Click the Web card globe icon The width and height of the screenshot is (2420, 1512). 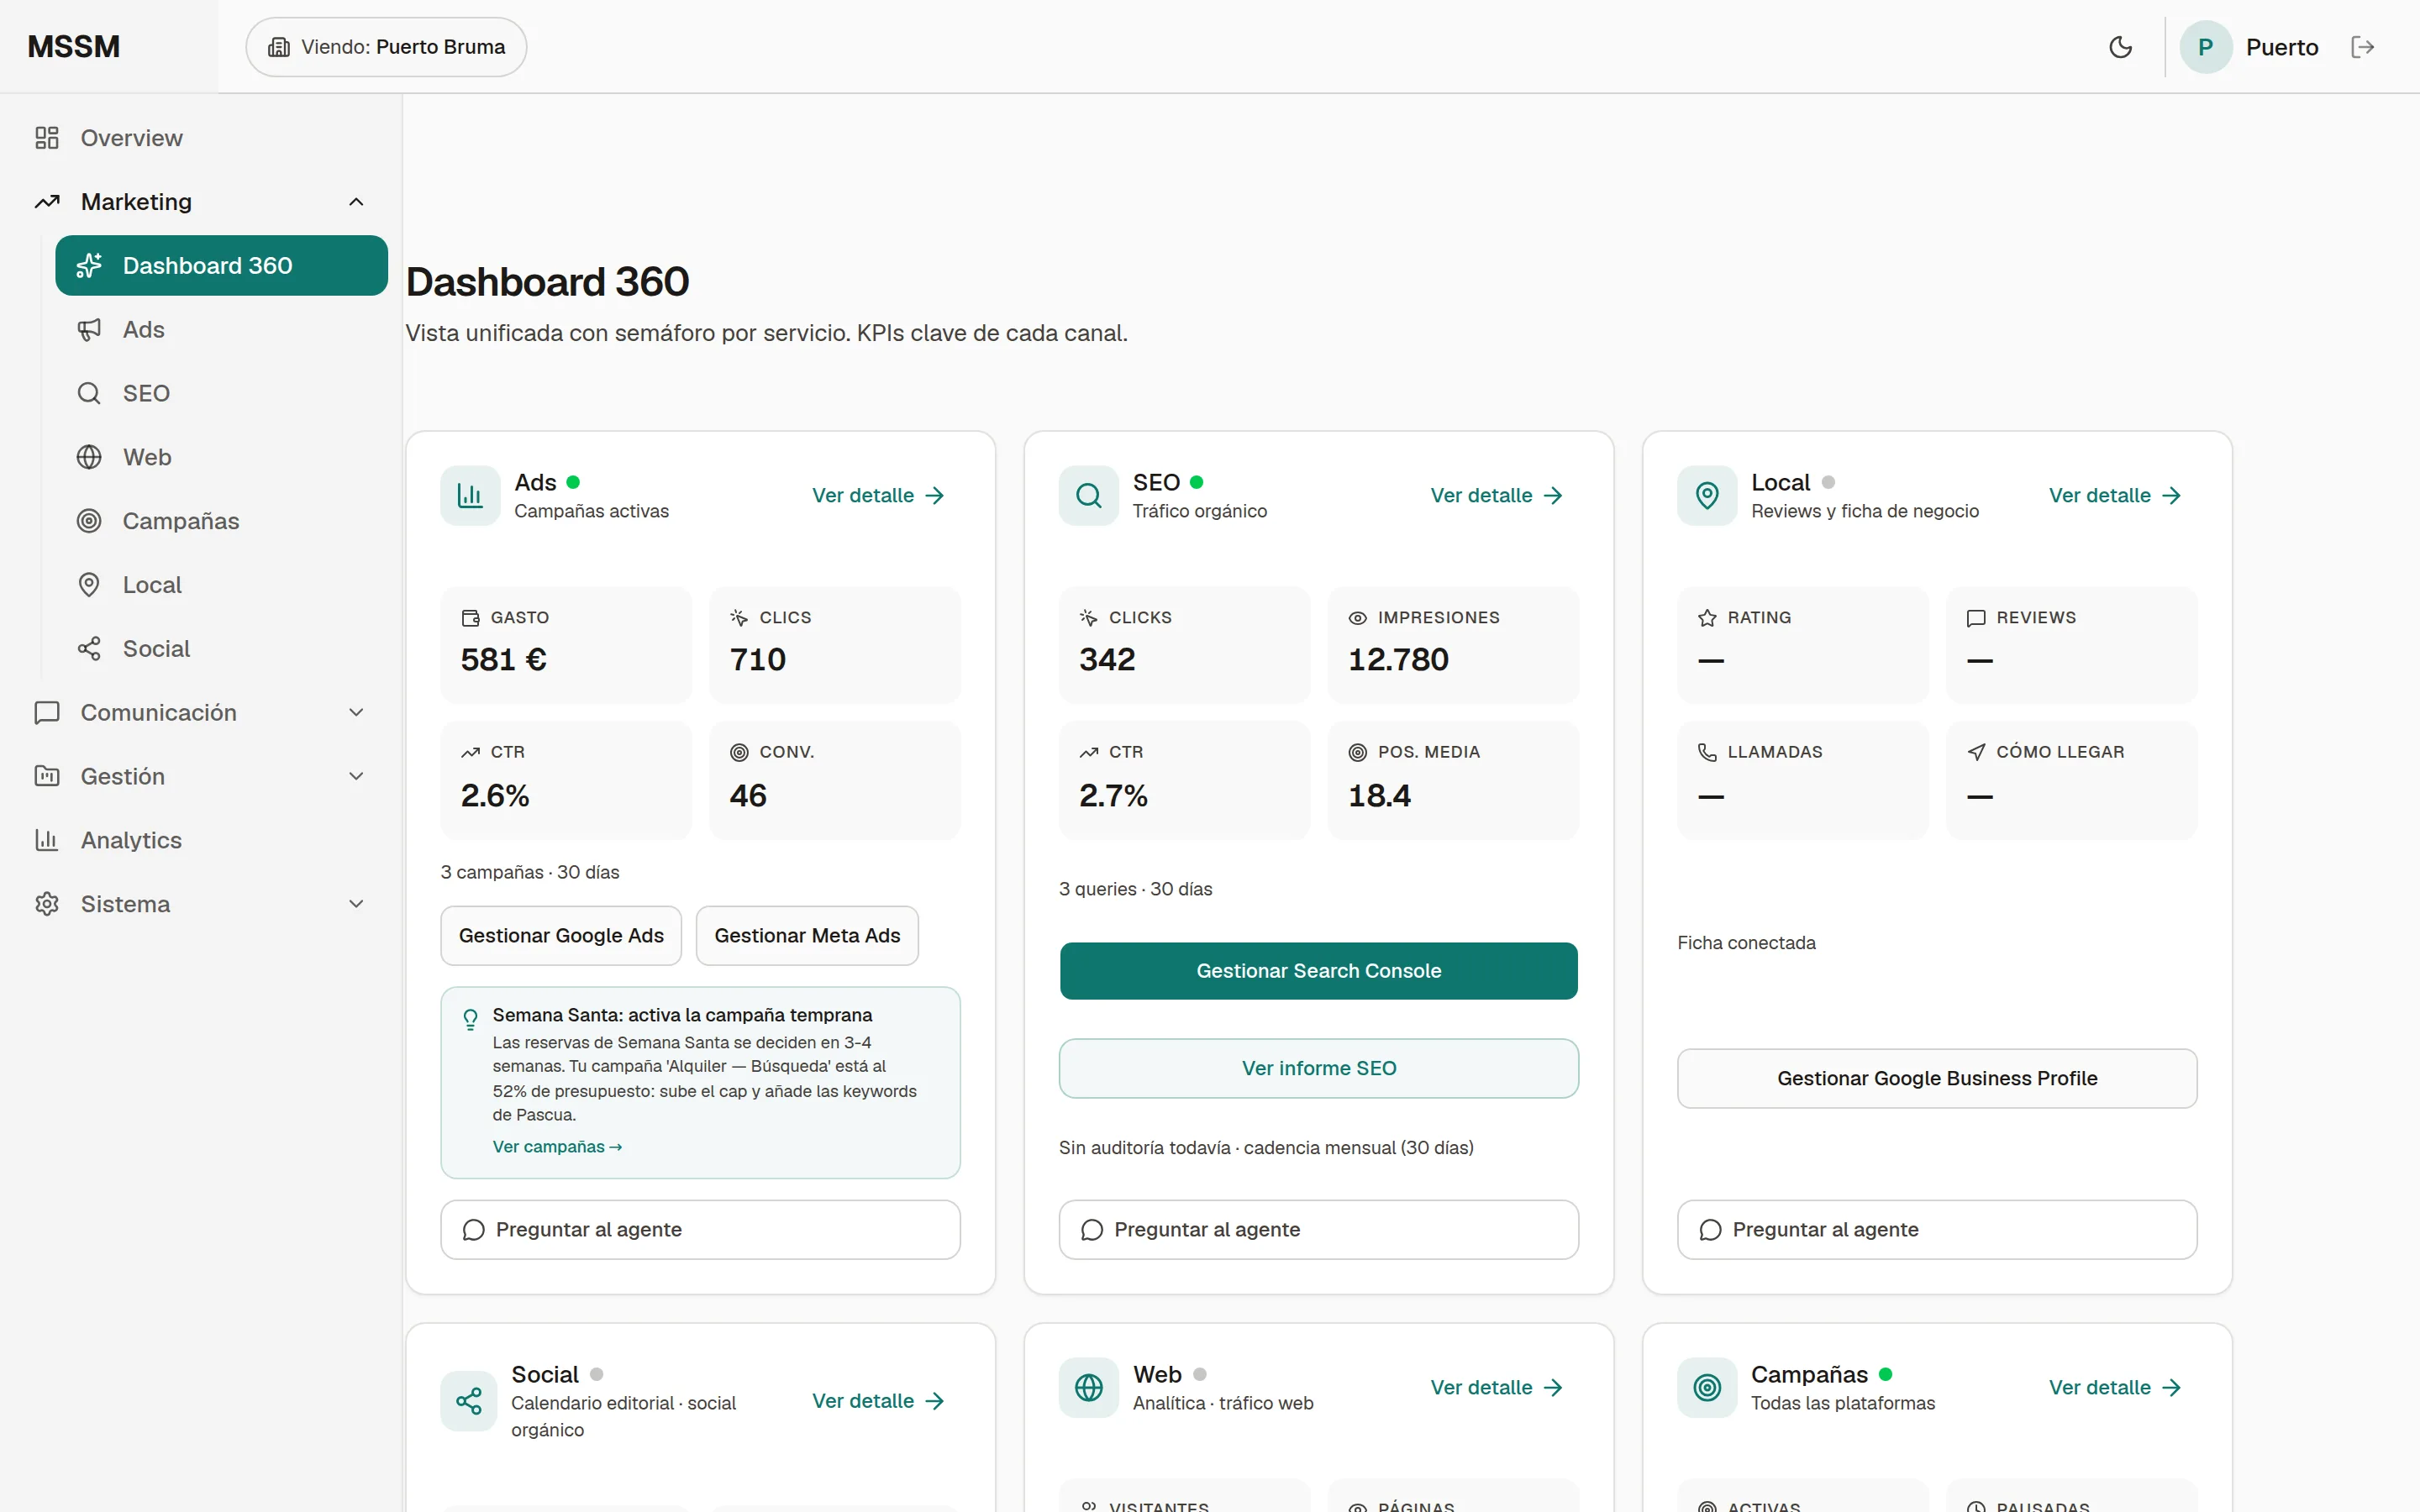[1089, 1387]
